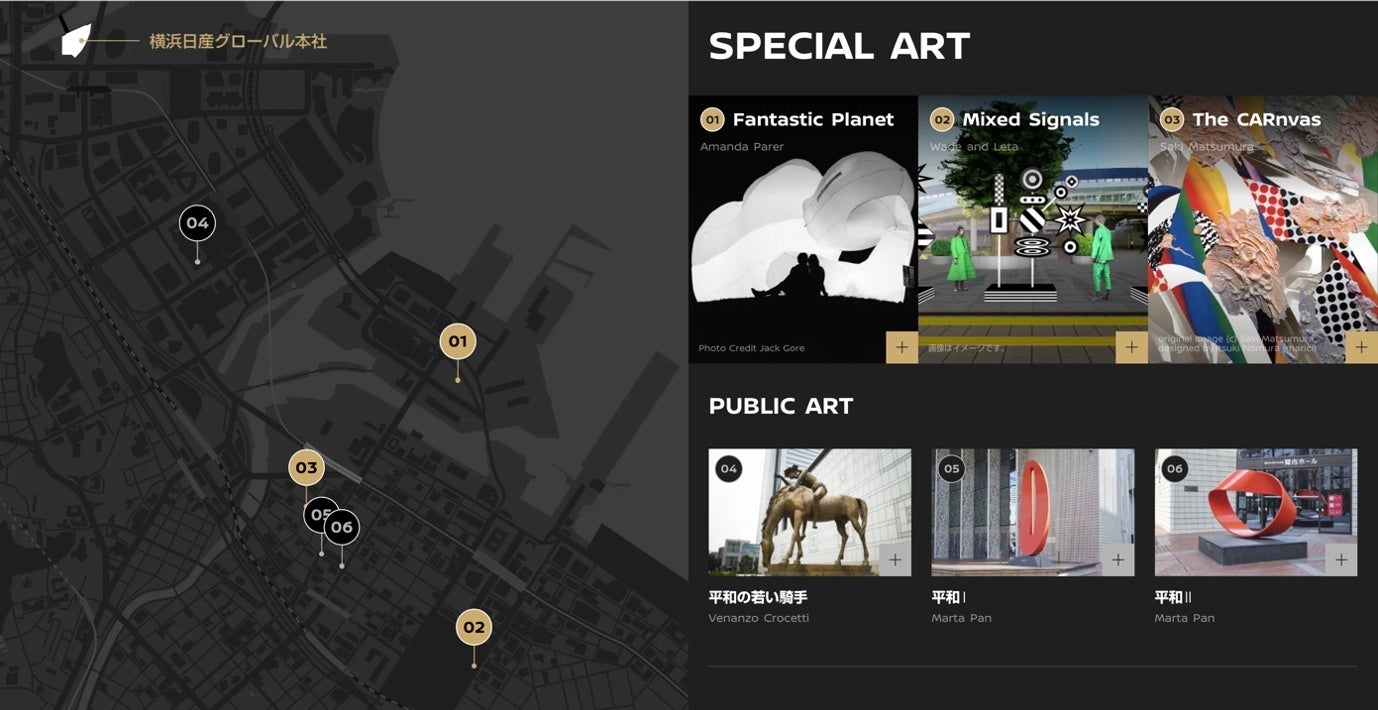The image size is (1378, 710).
Task: Click the 平和の若い騎手 title
Action: coord(758,597)
